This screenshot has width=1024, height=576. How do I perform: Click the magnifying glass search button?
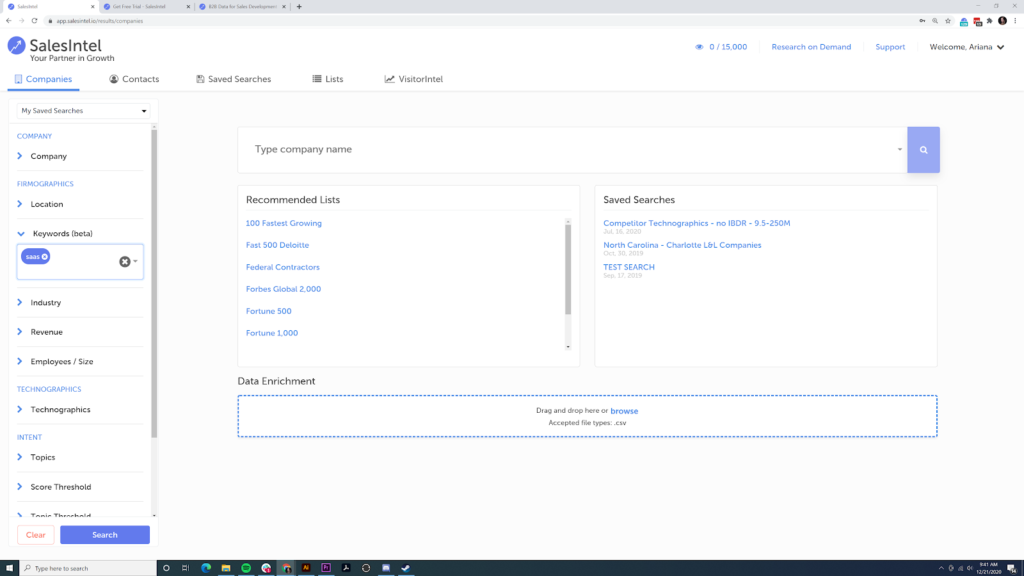point(922,148)
